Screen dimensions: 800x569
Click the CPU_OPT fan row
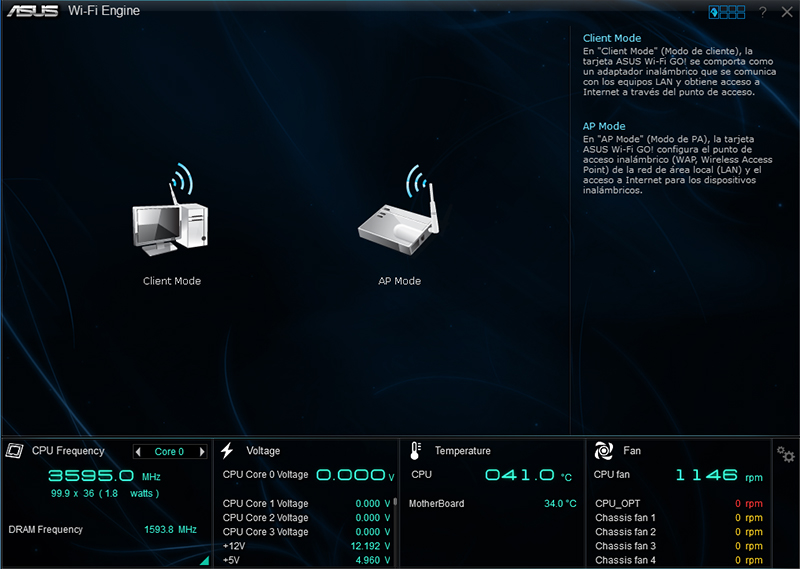[x=679, y=504]
